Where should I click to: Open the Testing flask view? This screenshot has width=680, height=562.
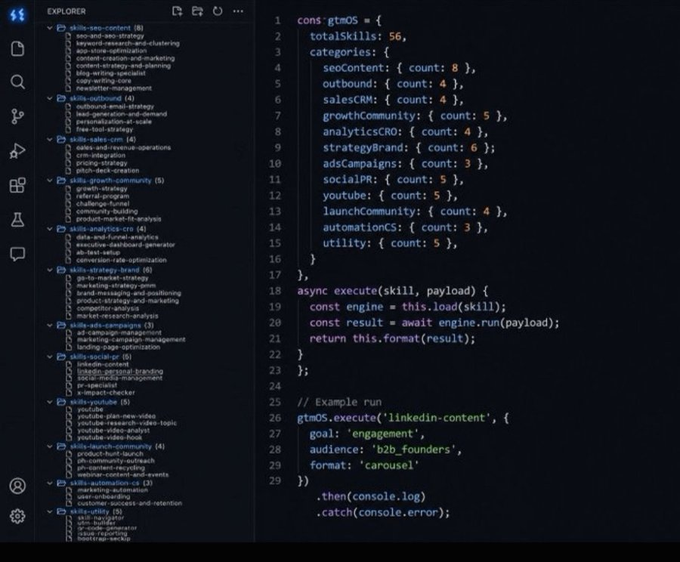pos(17,219)
